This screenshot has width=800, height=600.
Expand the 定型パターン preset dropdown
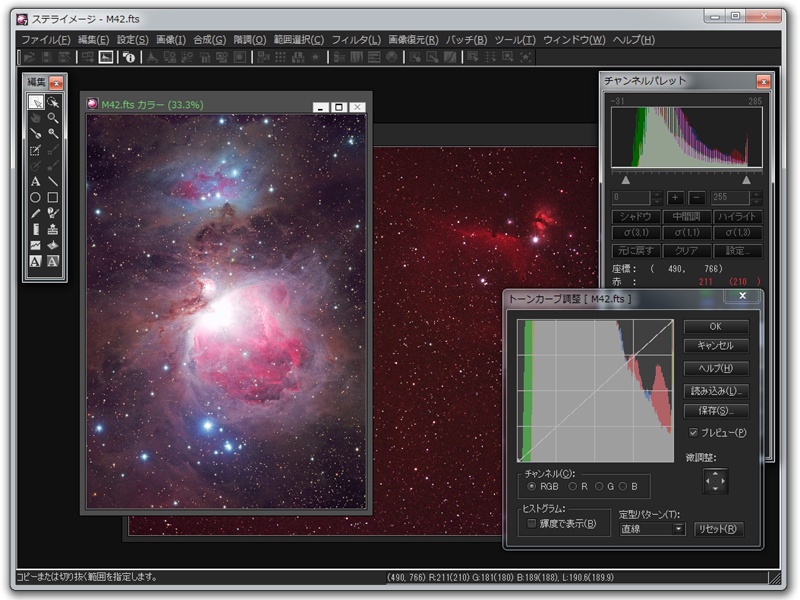(x=679, y=529)
